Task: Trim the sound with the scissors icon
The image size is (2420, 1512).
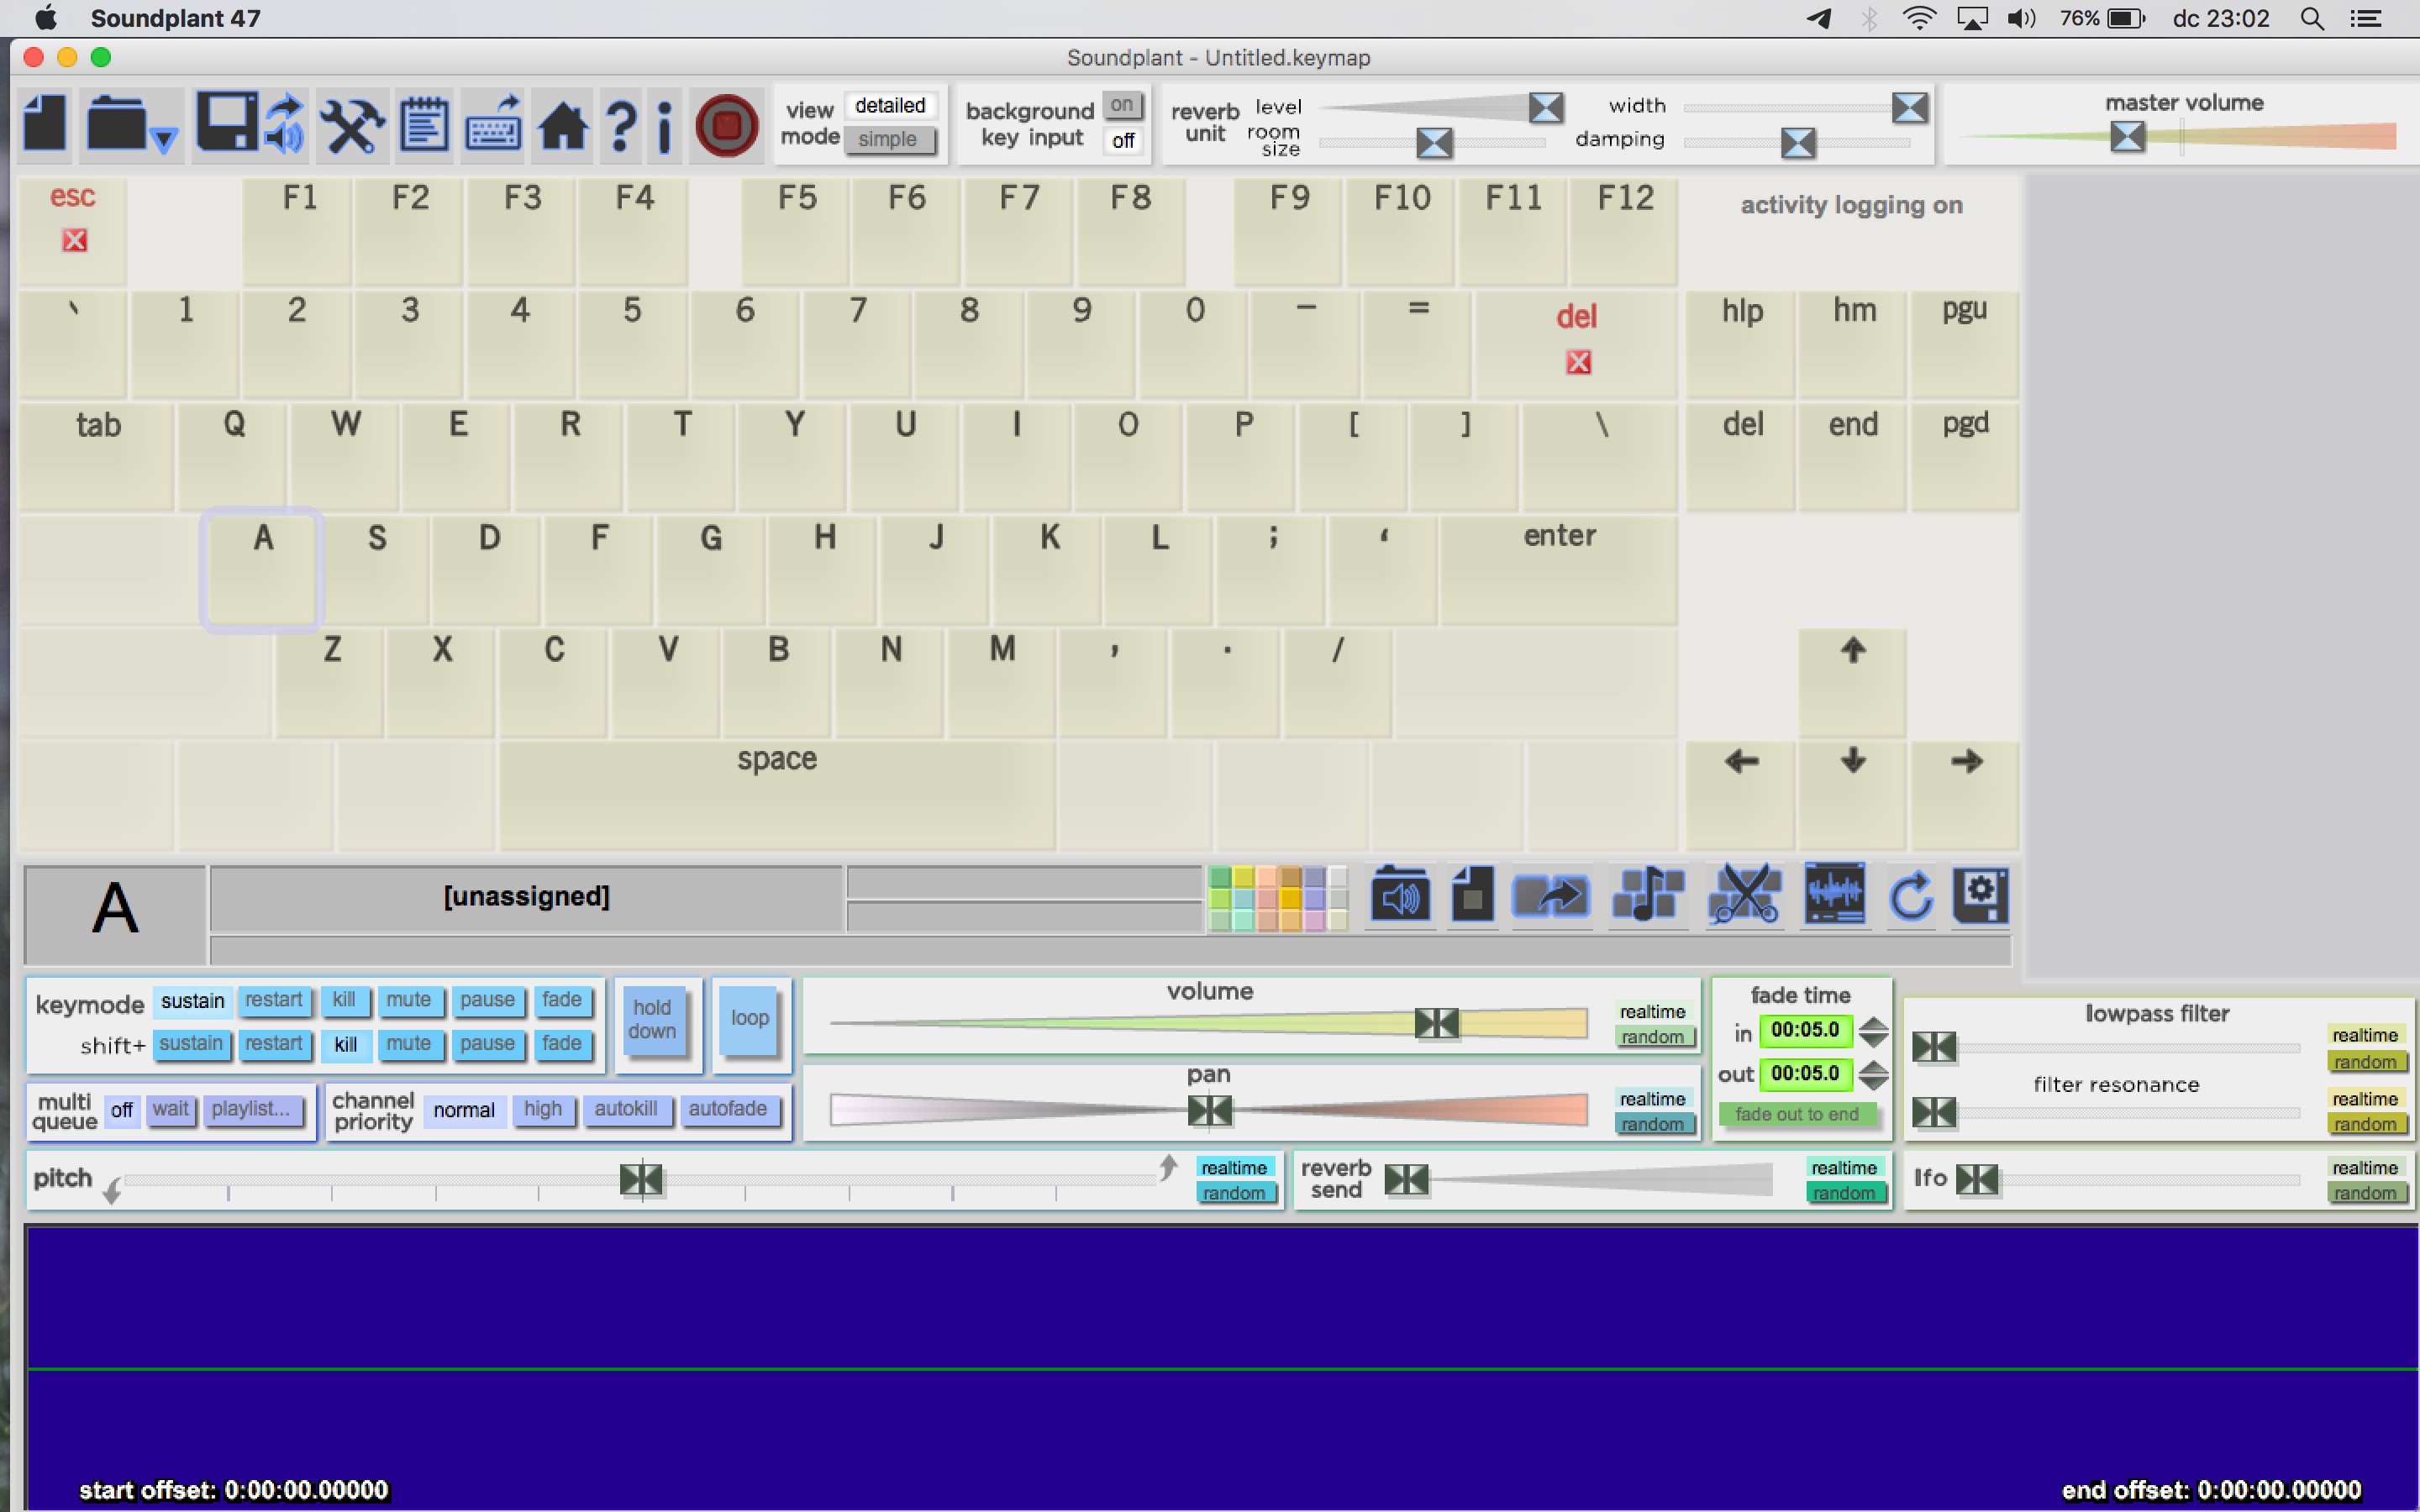Action: (1744, 895)
